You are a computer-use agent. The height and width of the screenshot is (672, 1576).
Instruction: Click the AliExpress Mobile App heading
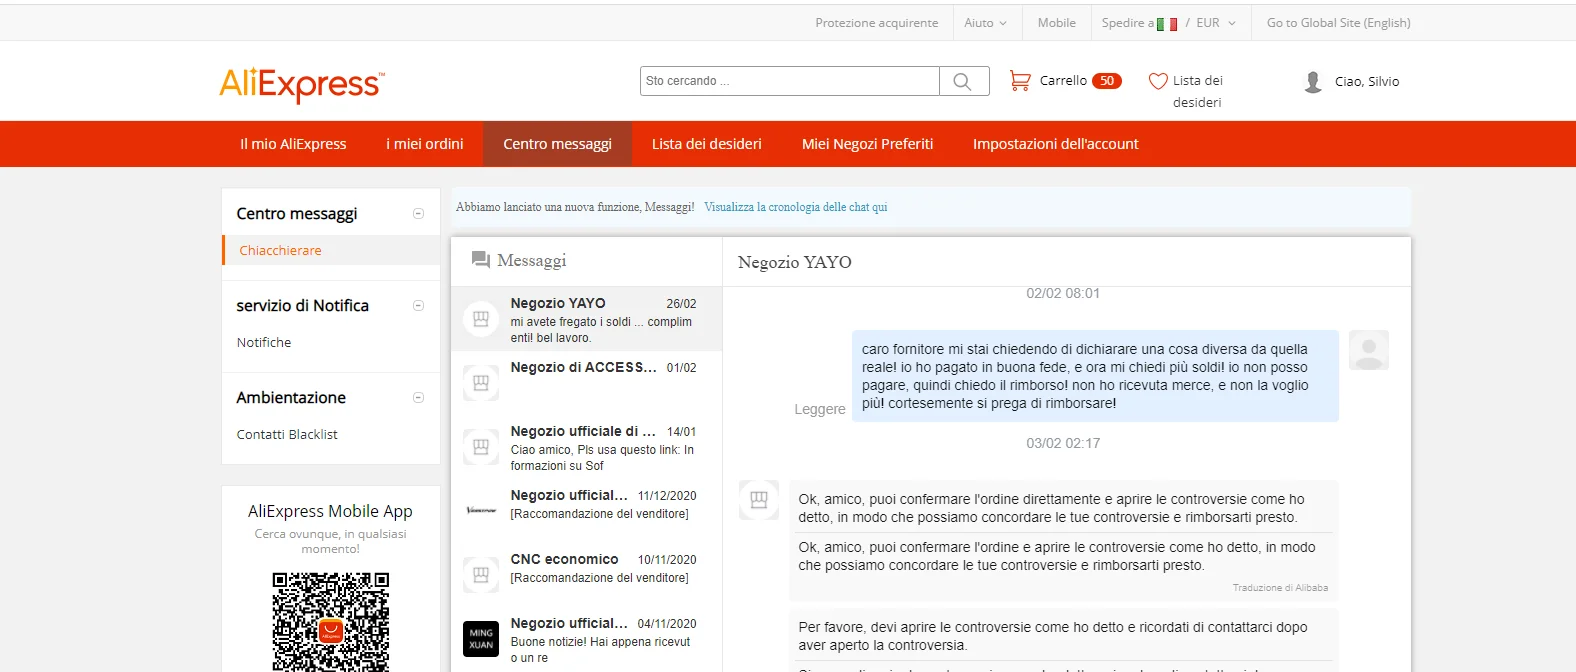[x=330, y=511]
